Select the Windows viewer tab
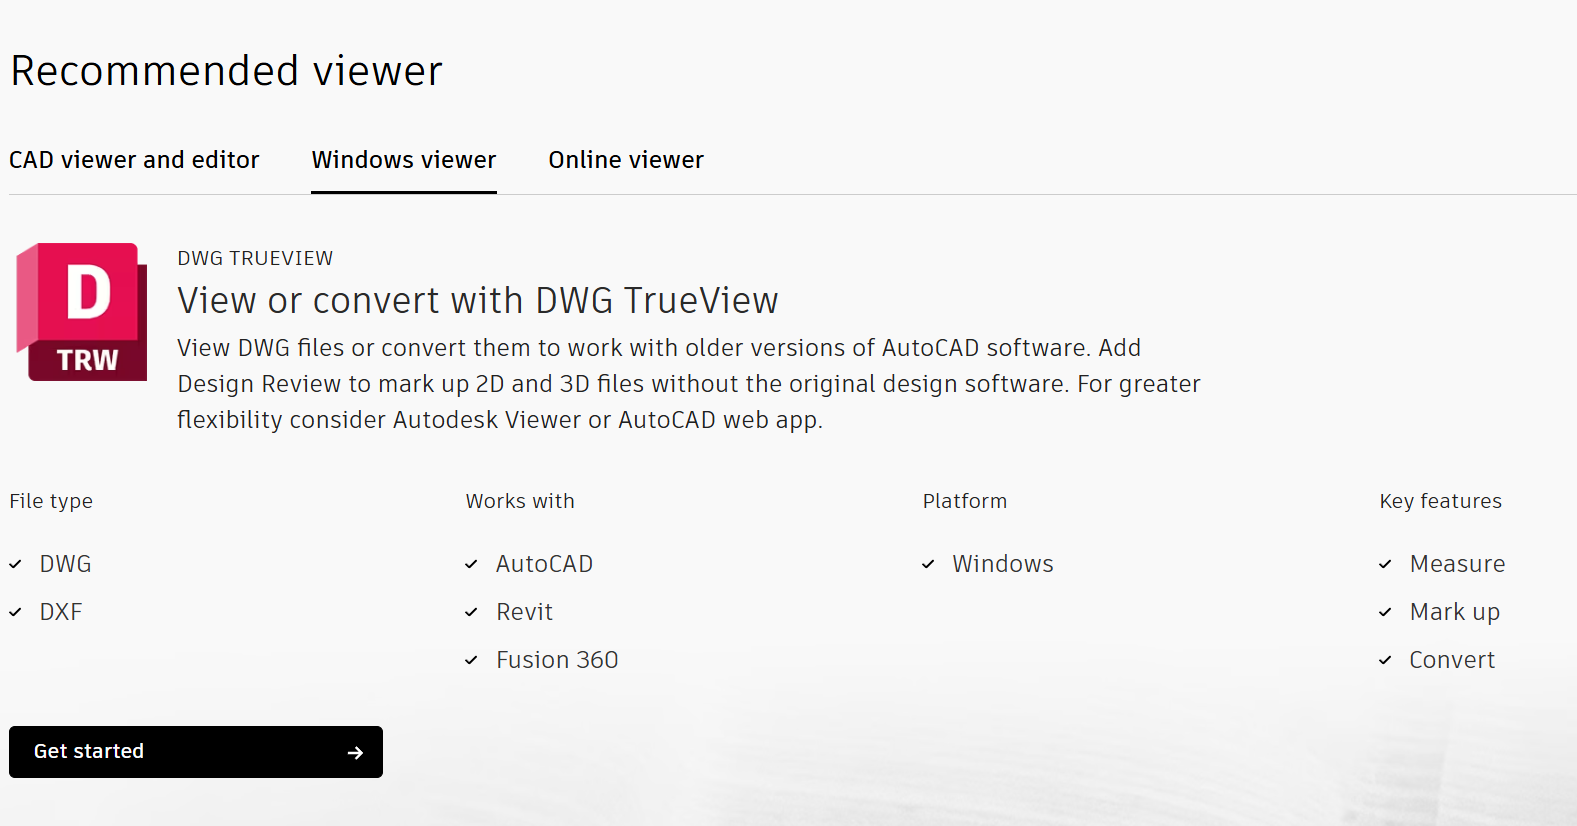Image resolution: width=1577 pixels, height=826 pixels. (404, 160)
